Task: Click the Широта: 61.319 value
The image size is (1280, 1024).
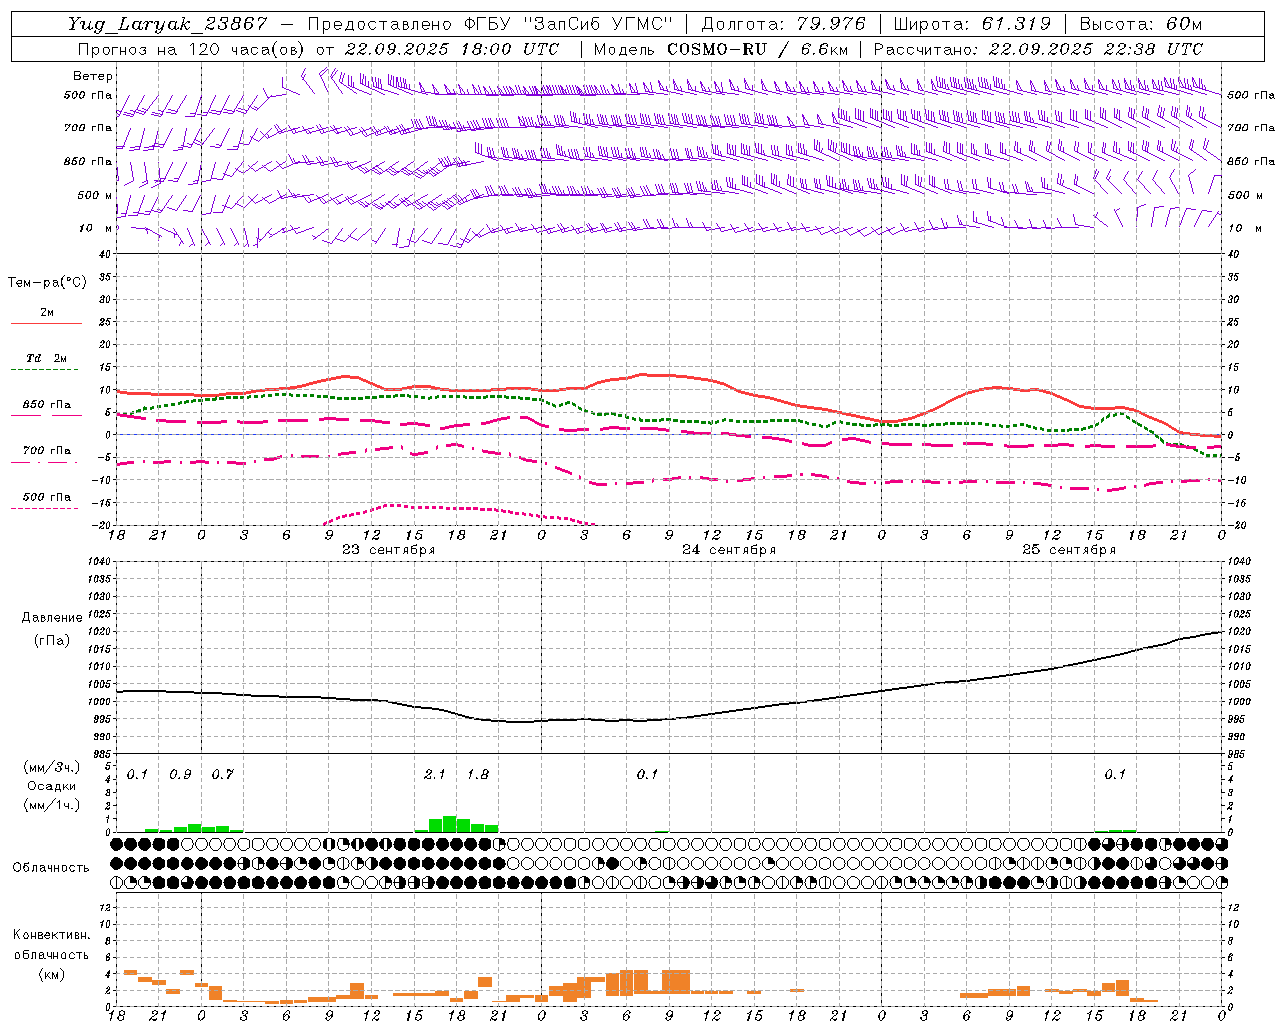Action: pos(972,24)
